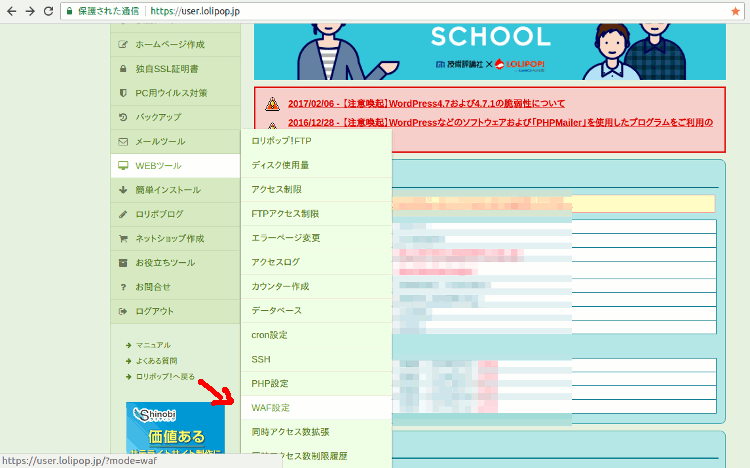Viewport: 750px width, 468px height.
Task: Choose 同時アクセス数拡張 from the submenu
Action: coord(316,432)
